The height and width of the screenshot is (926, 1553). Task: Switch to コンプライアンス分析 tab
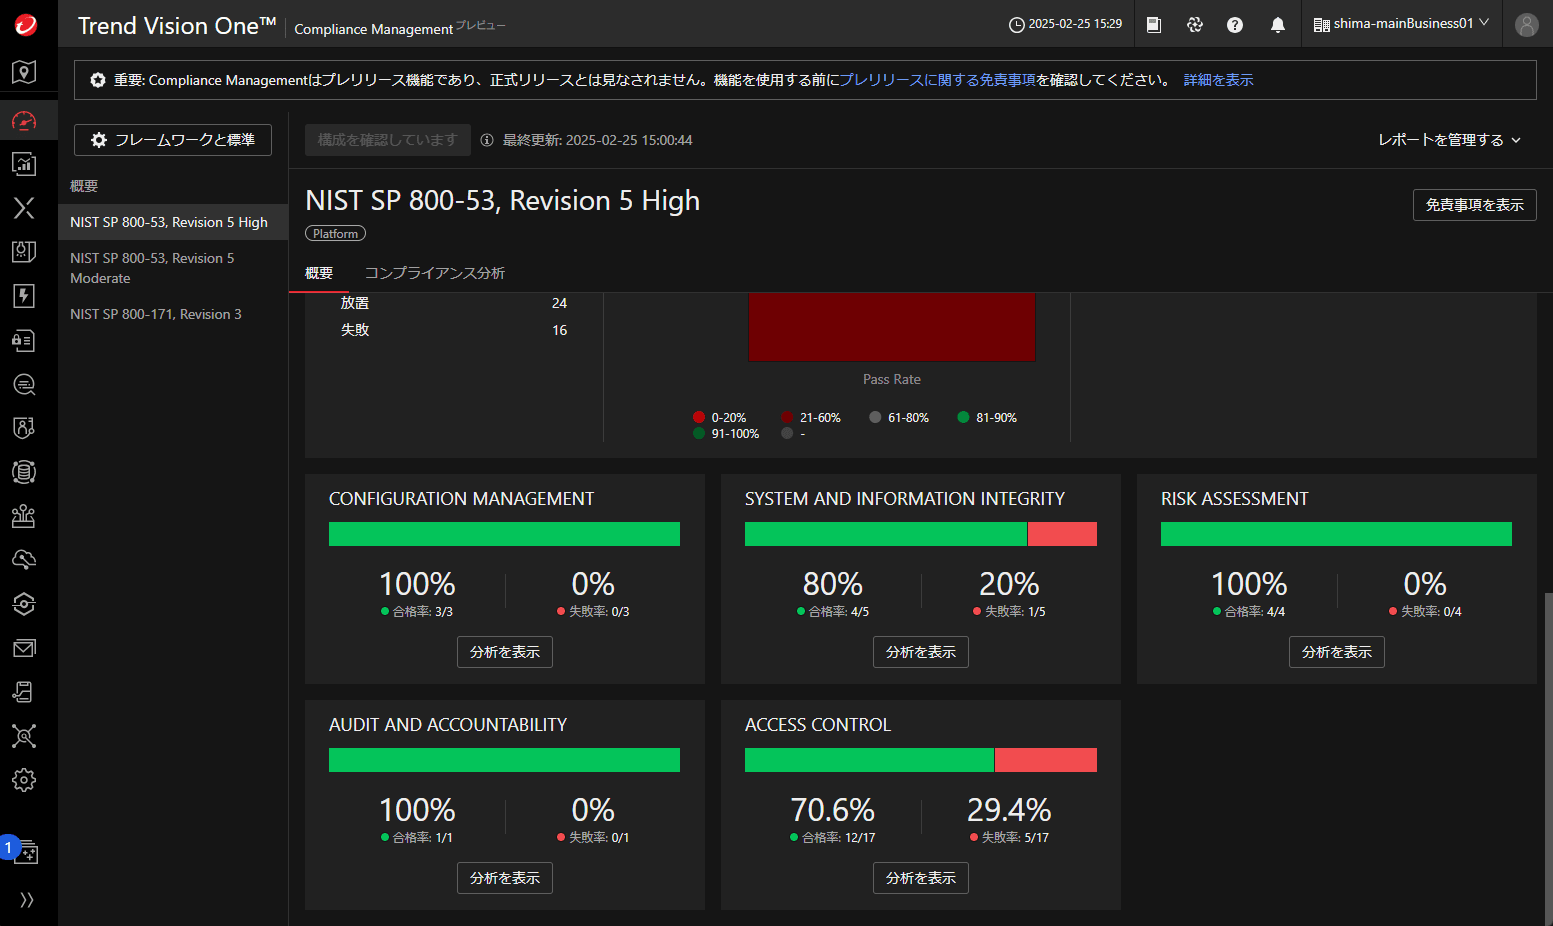[x=435, y=273]
